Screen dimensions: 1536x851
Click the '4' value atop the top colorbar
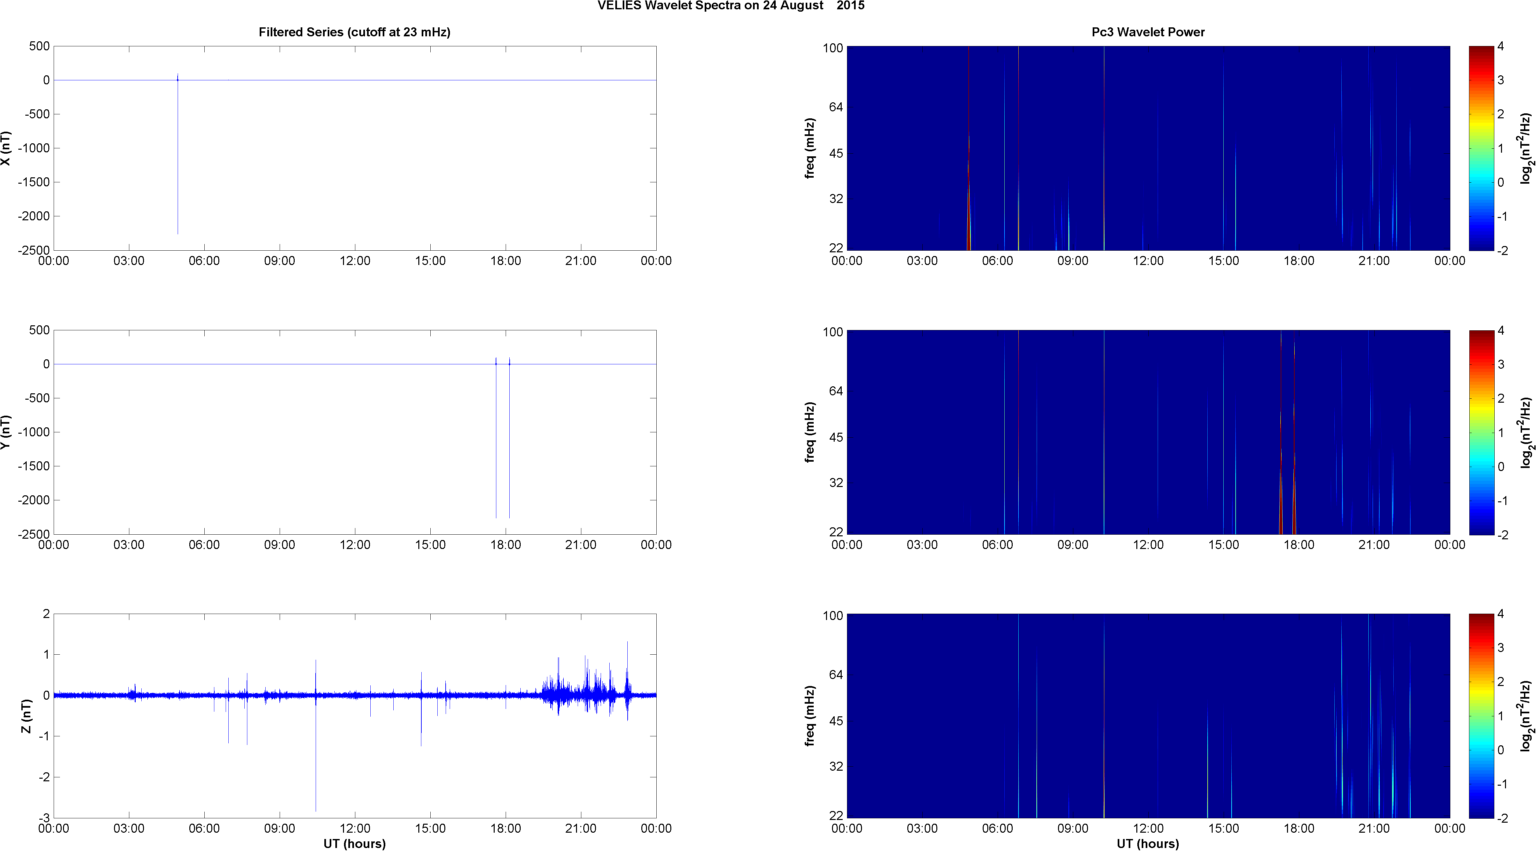click(1500, 46)
